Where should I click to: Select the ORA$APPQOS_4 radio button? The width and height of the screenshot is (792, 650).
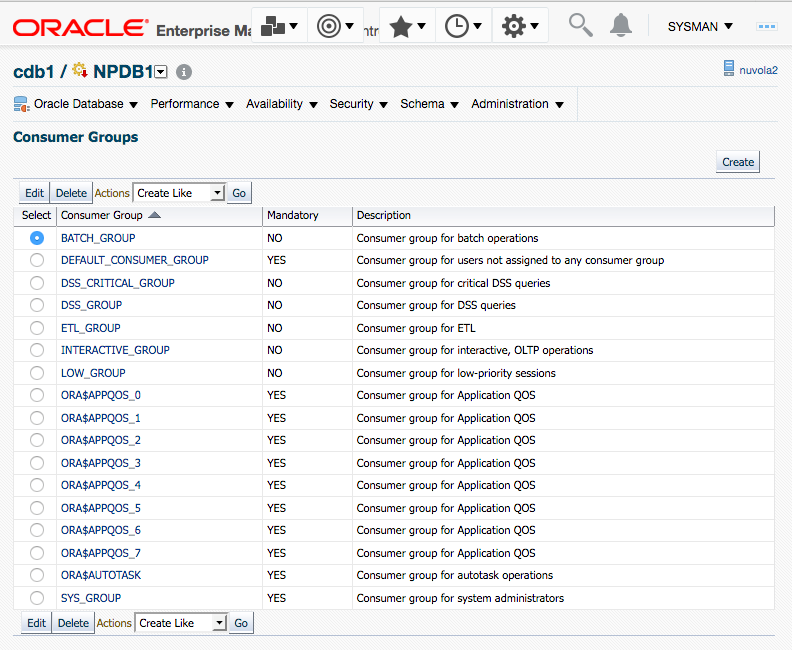coord(37,485)
